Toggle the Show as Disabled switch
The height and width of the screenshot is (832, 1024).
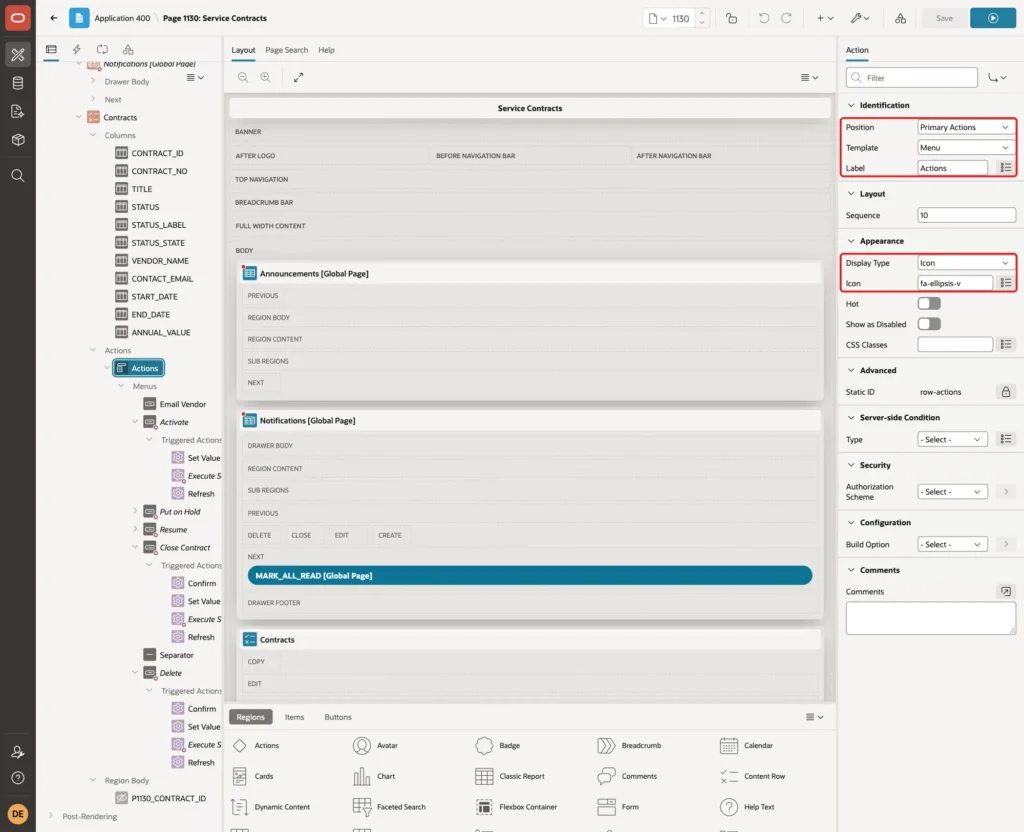tap(929, 324)
